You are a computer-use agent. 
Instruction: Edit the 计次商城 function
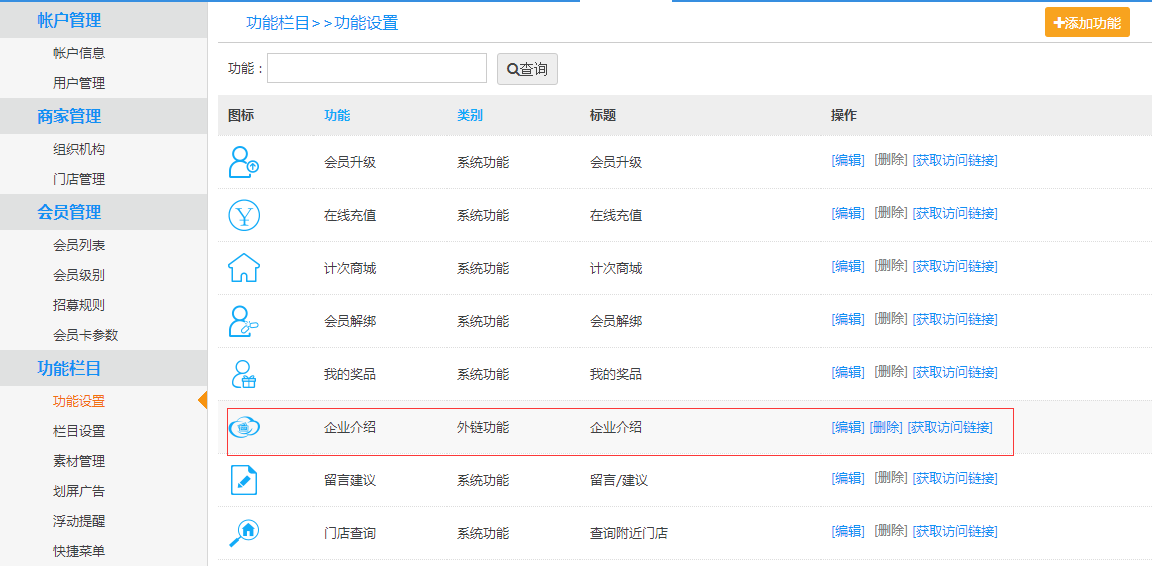(848, 266)
